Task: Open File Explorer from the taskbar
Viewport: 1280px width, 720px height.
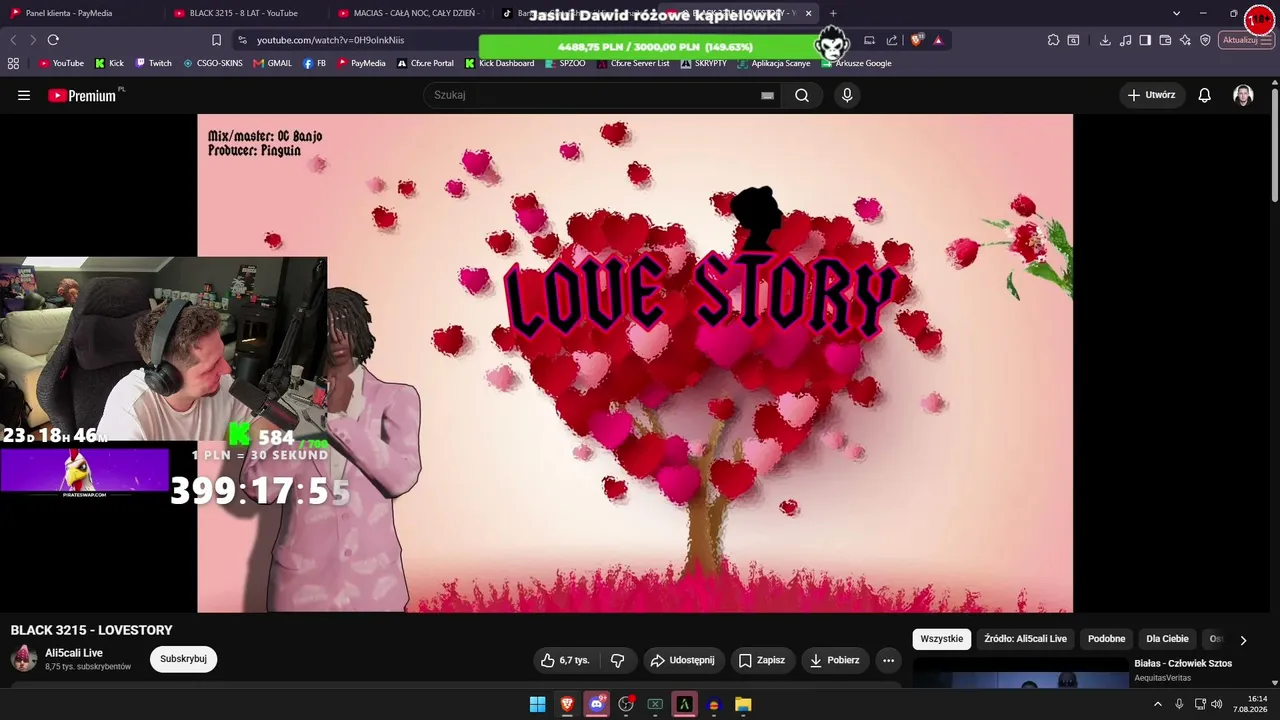Action: pos(743,704)
